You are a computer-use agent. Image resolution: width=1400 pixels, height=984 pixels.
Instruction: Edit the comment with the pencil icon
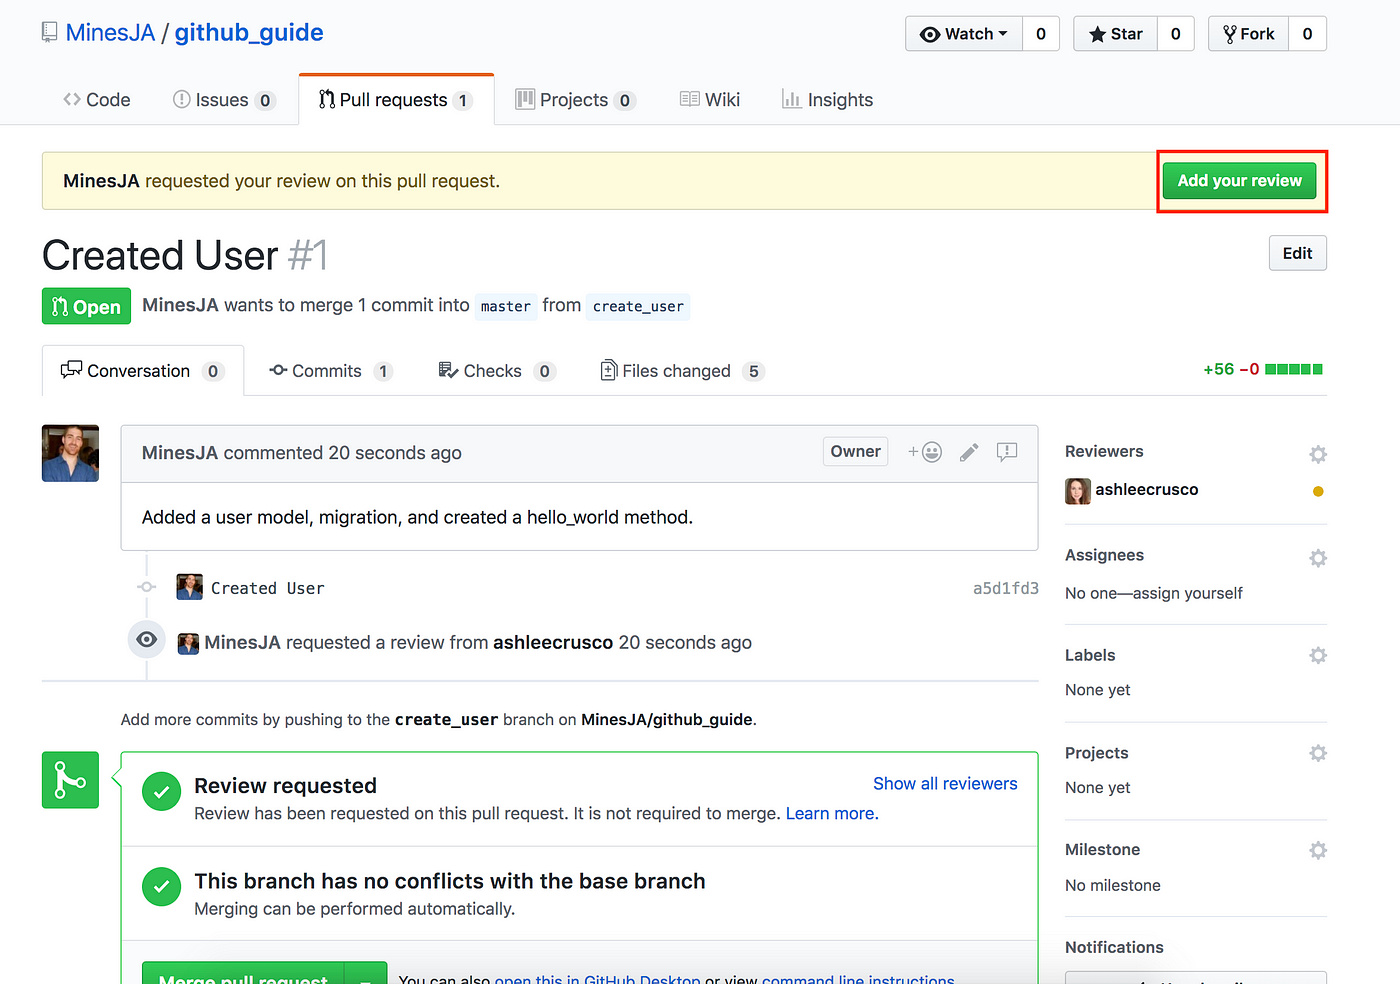tap(969, 452)
